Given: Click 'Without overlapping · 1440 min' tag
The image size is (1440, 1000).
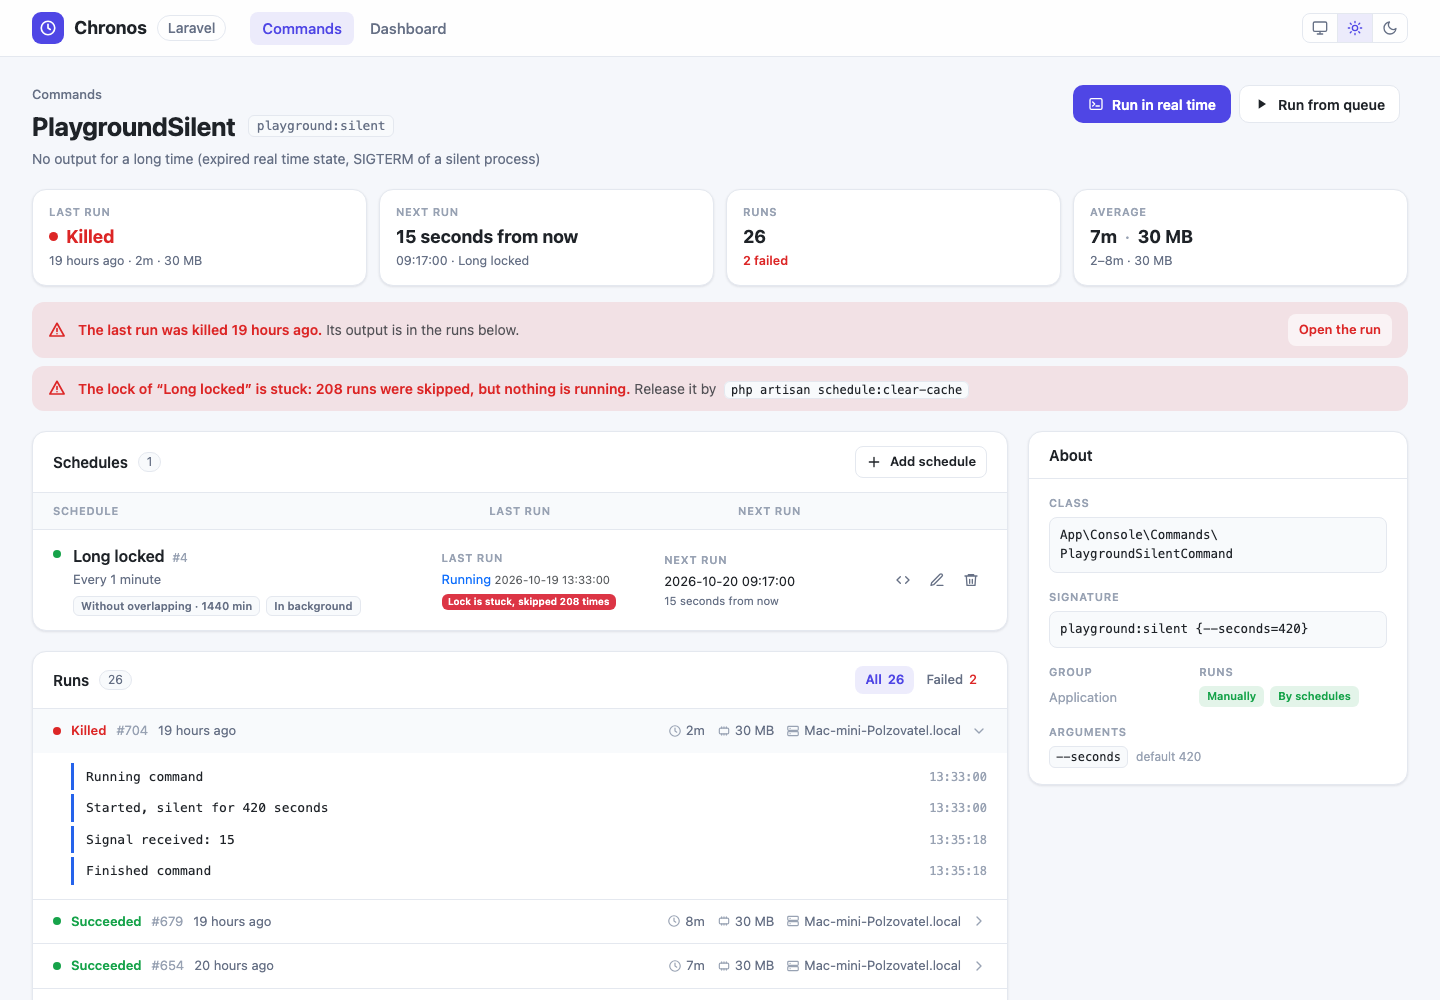Looking at the screenshot, I should click(x=166, y=606).
